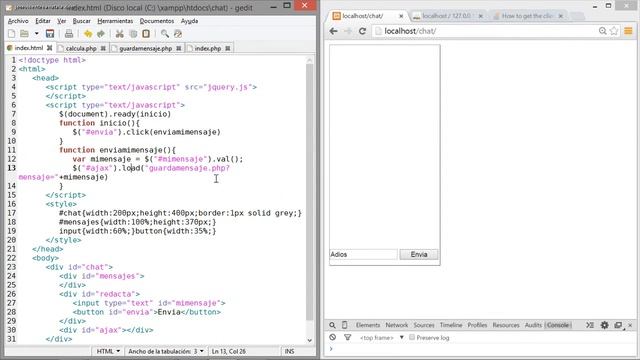The width and height of the screenshot is (640, 360).
Task: Switch to the How to get the cli browser tab
Action: point(528,16)
